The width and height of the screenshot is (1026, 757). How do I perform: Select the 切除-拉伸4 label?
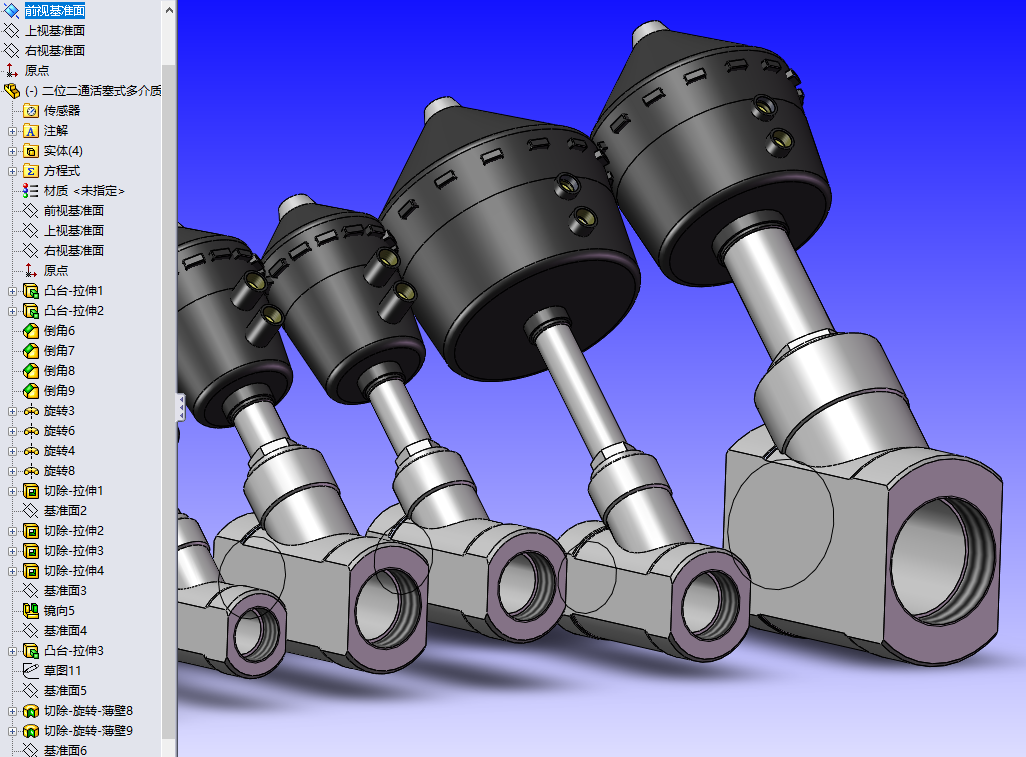73,571
